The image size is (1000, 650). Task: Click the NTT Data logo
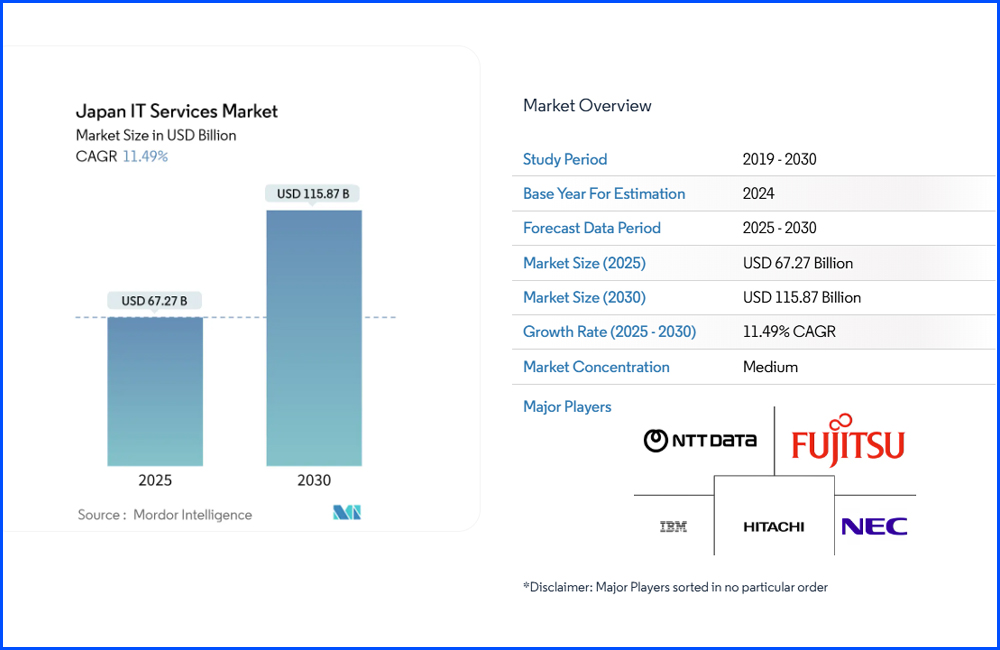(700, 440)
